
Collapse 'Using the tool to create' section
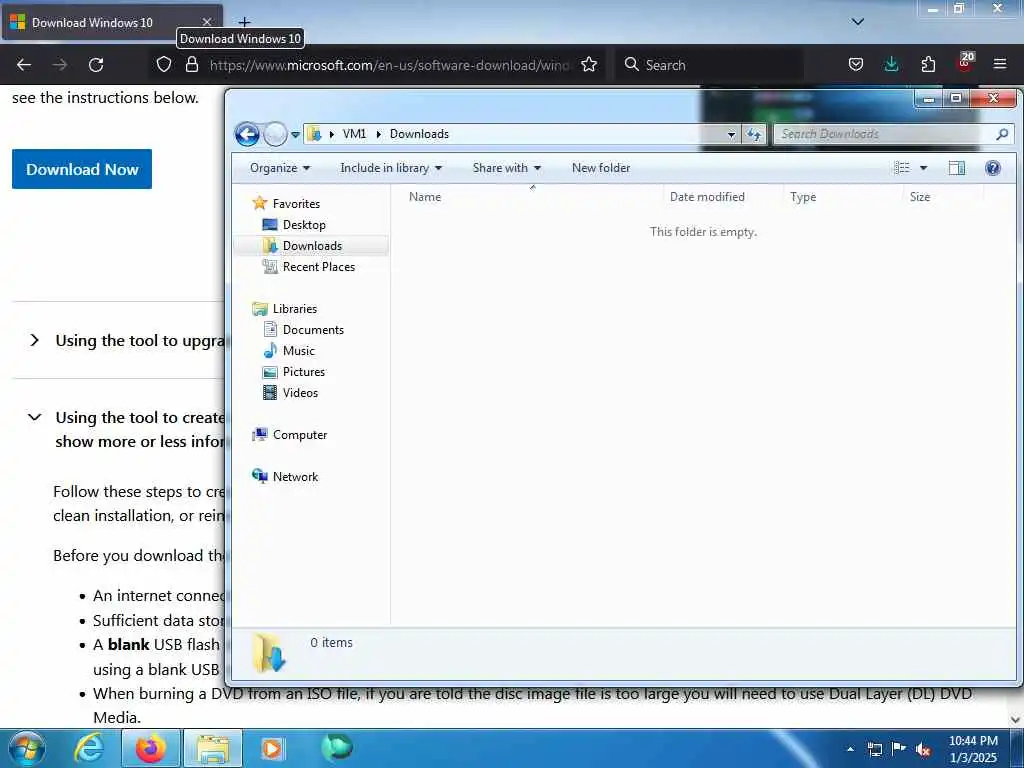(x=35, y=417)
